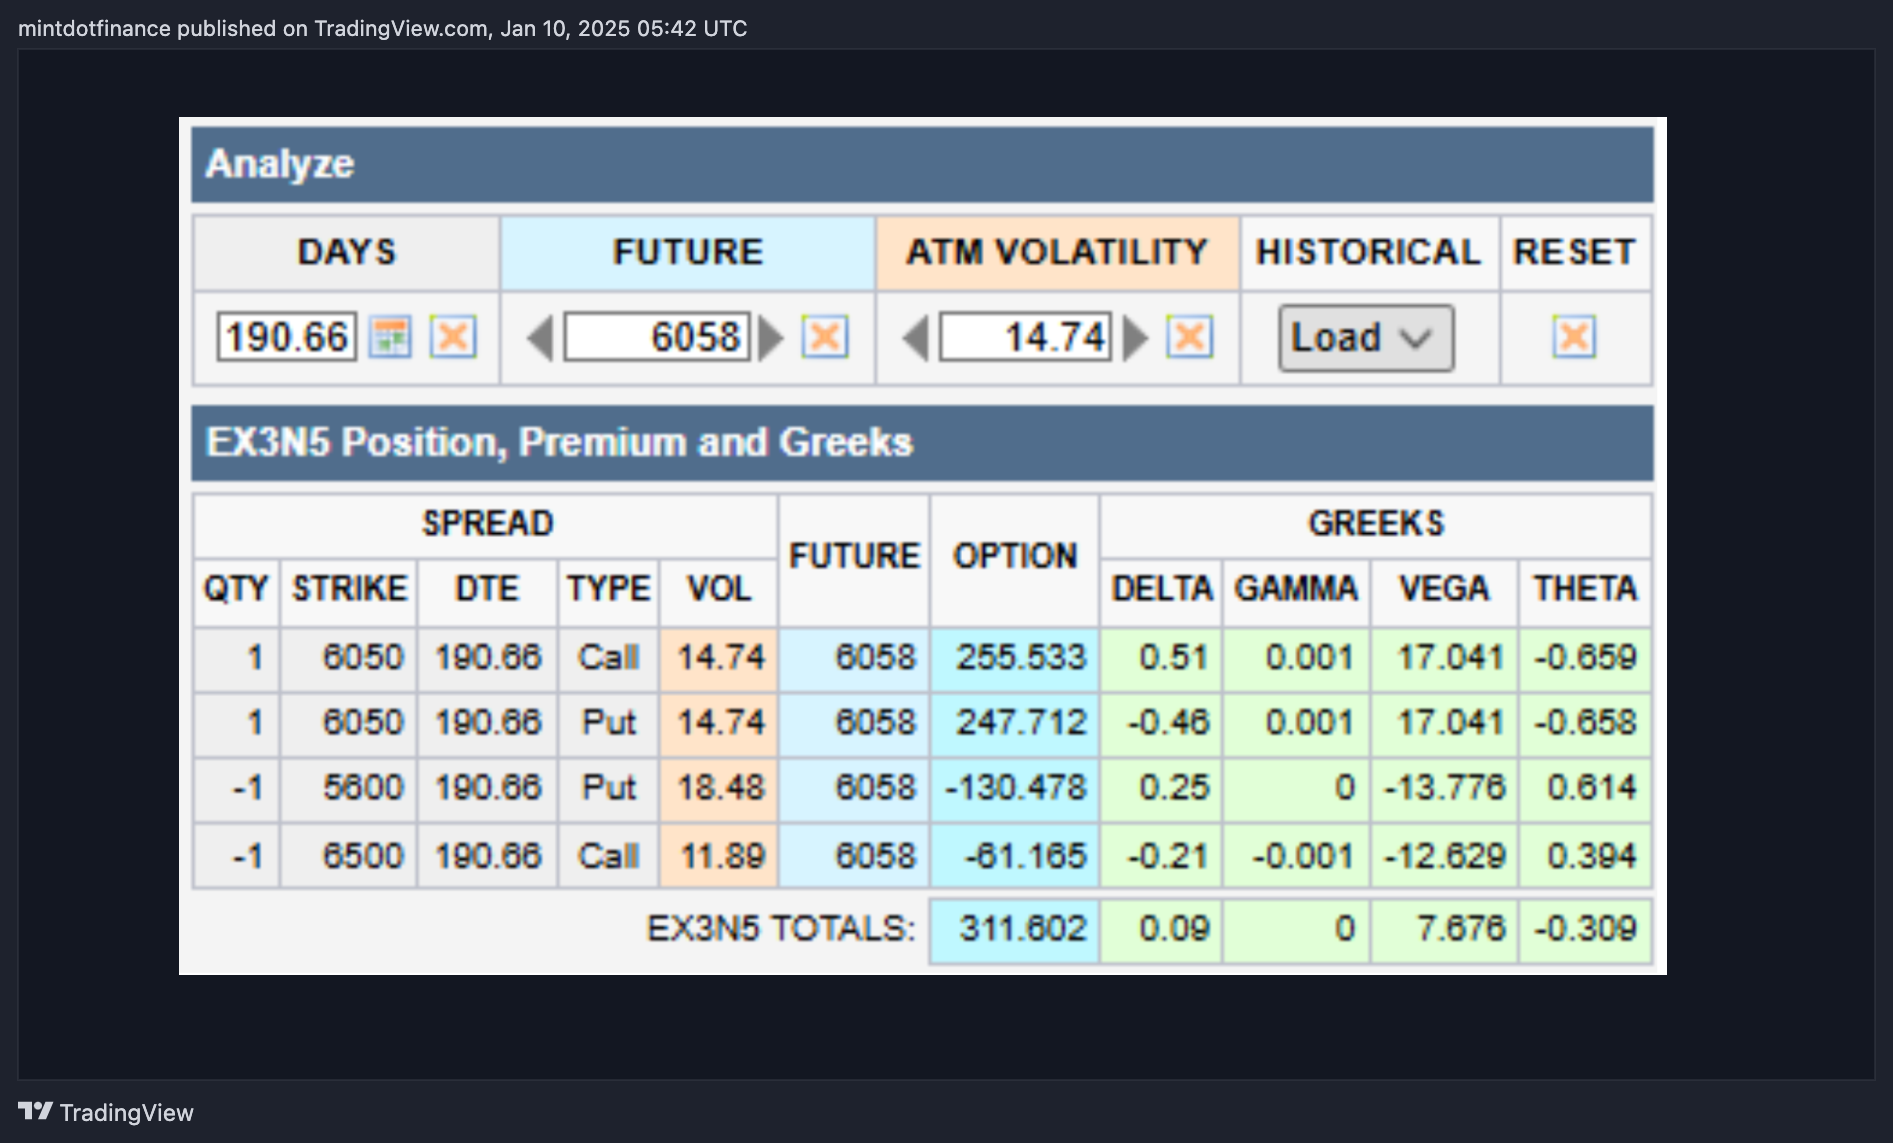Click the theta value 0.394
This screenshot has width=1893, height=1143.
[x=1585, y=856]
